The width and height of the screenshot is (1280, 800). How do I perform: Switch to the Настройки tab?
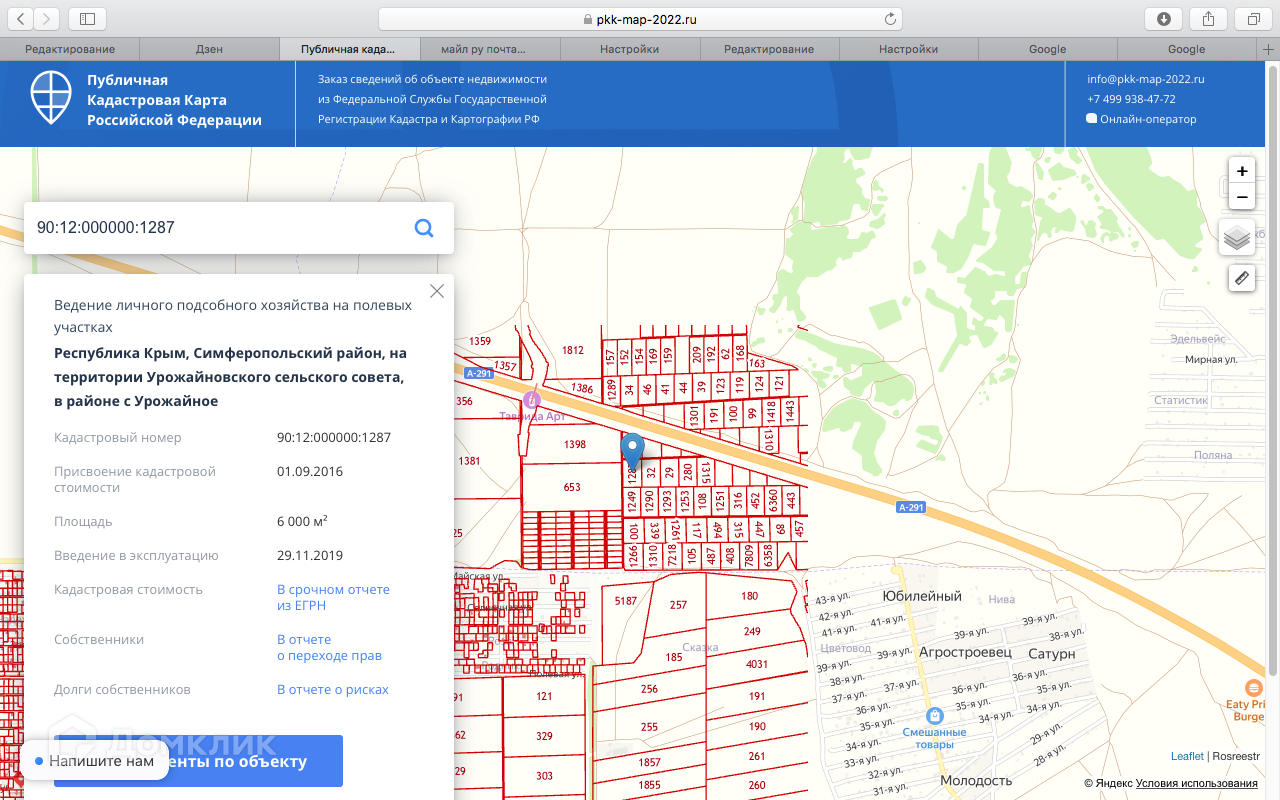click(629, 49)
